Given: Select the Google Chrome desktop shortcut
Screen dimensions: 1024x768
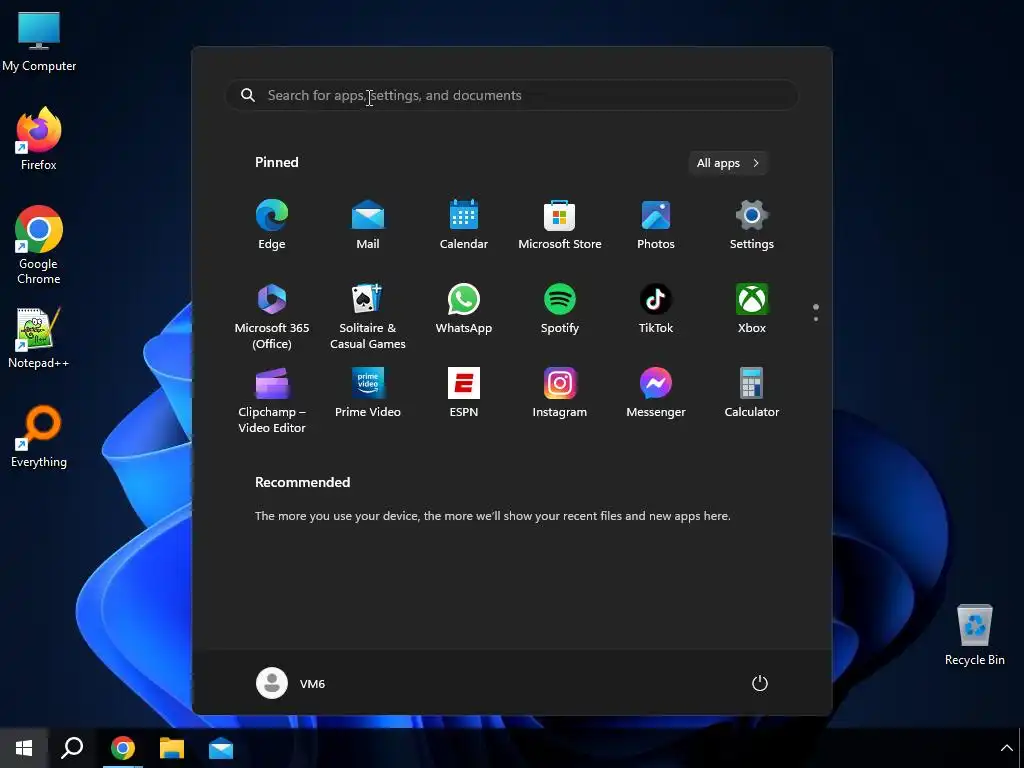Looking at the screenshot, I should (x=39, y=245).
